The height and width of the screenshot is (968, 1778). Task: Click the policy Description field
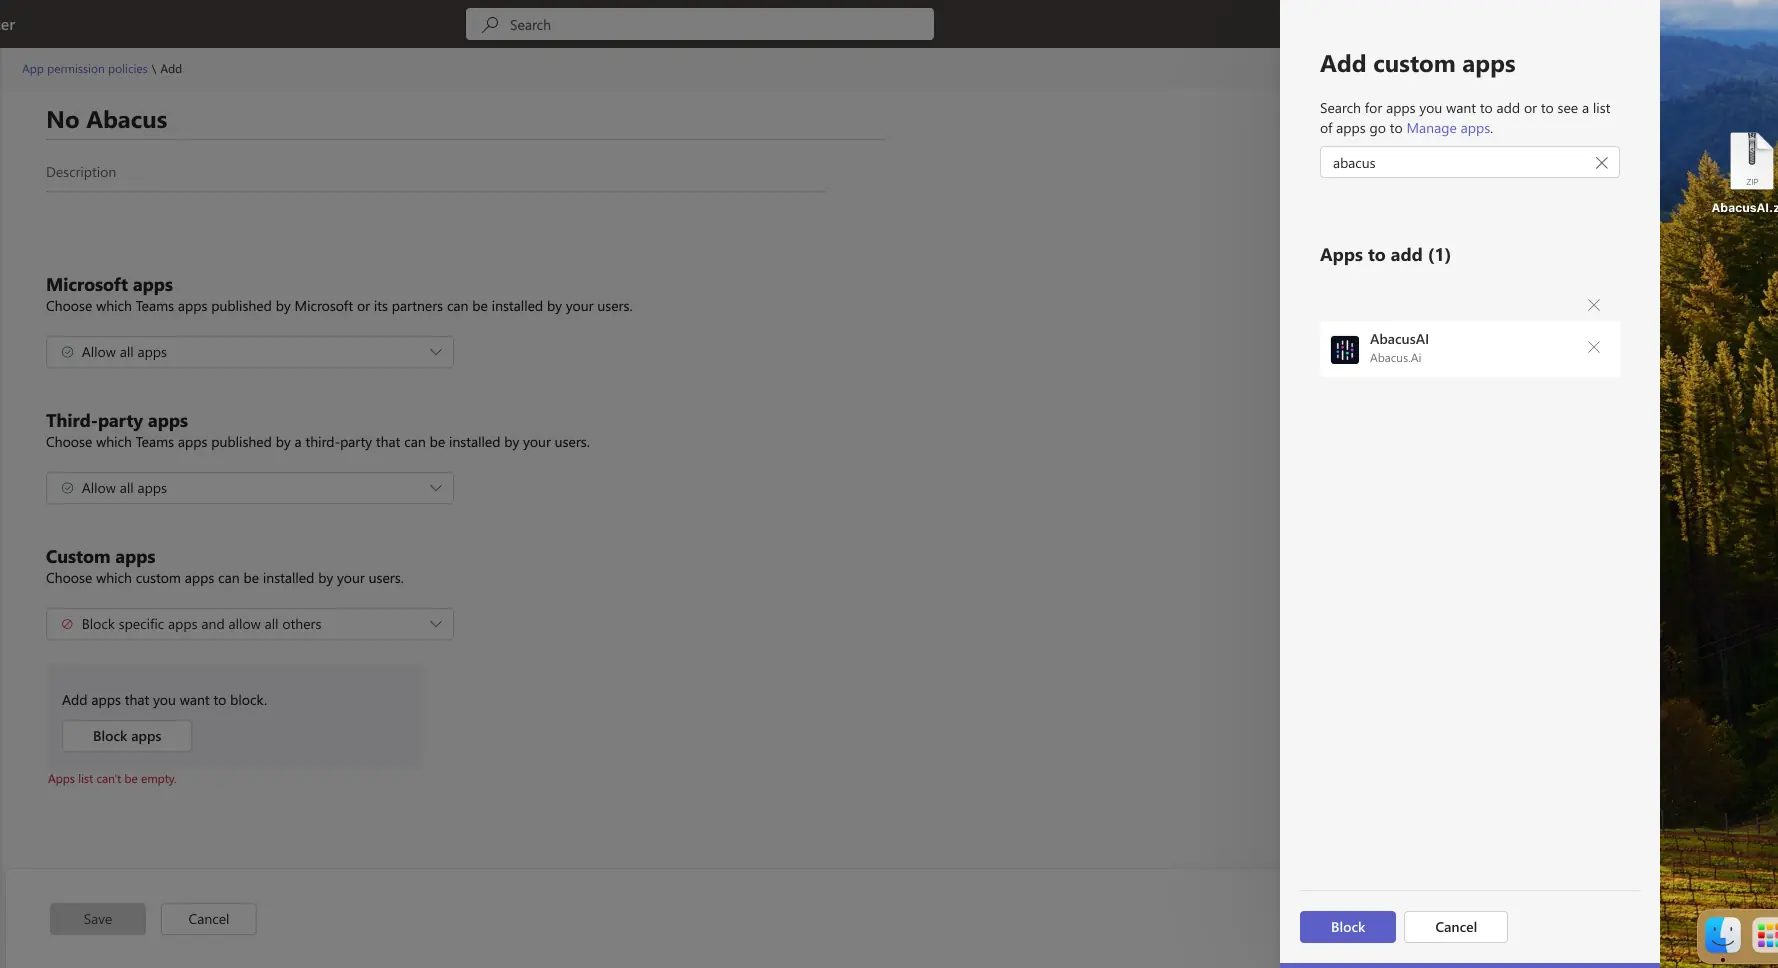coord(435,173)
